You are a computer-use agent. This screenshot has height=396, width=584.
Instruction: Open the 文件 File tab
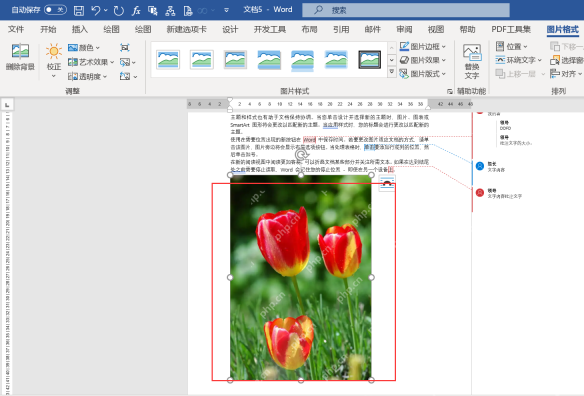tap(16, 29)
